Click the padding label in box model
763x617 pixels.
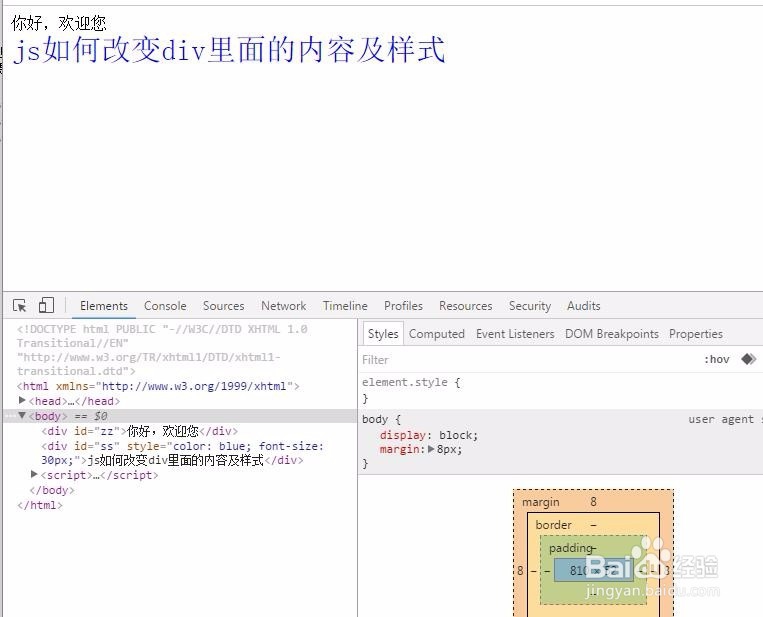click(x=570, y=548)
